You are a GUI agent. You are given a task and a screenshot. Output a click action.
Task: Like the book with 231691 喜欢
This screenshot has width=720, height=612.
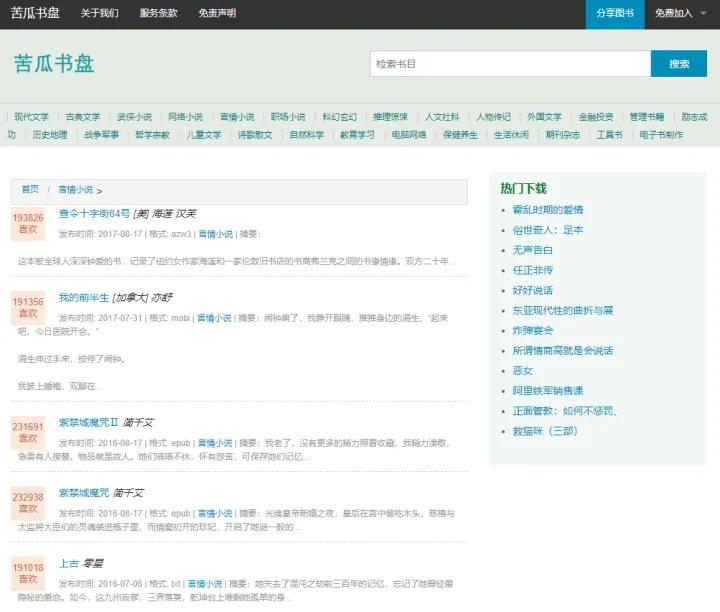[x=28, y=432]
